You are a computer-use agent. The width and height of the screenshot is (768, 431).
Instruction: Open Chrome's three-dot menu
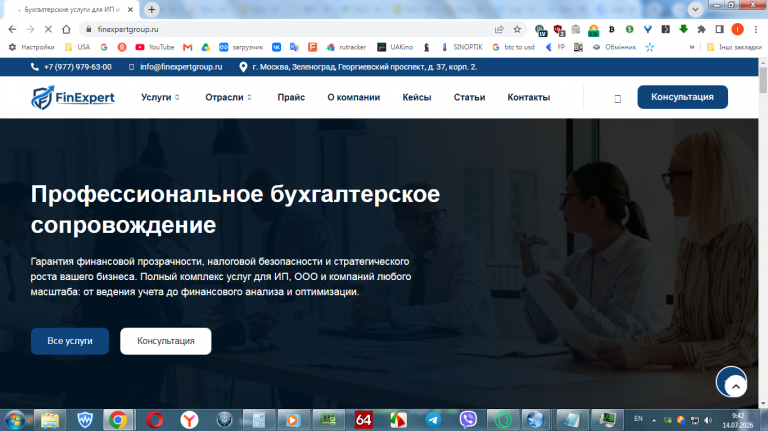pos(756,29)
